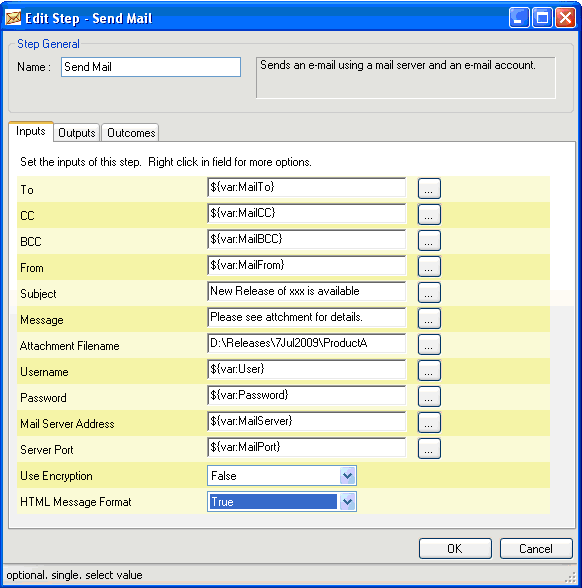The image size is (582, 588).
Task: Click the Send Mail envelope title icon
Action: [x=13, y=18]
